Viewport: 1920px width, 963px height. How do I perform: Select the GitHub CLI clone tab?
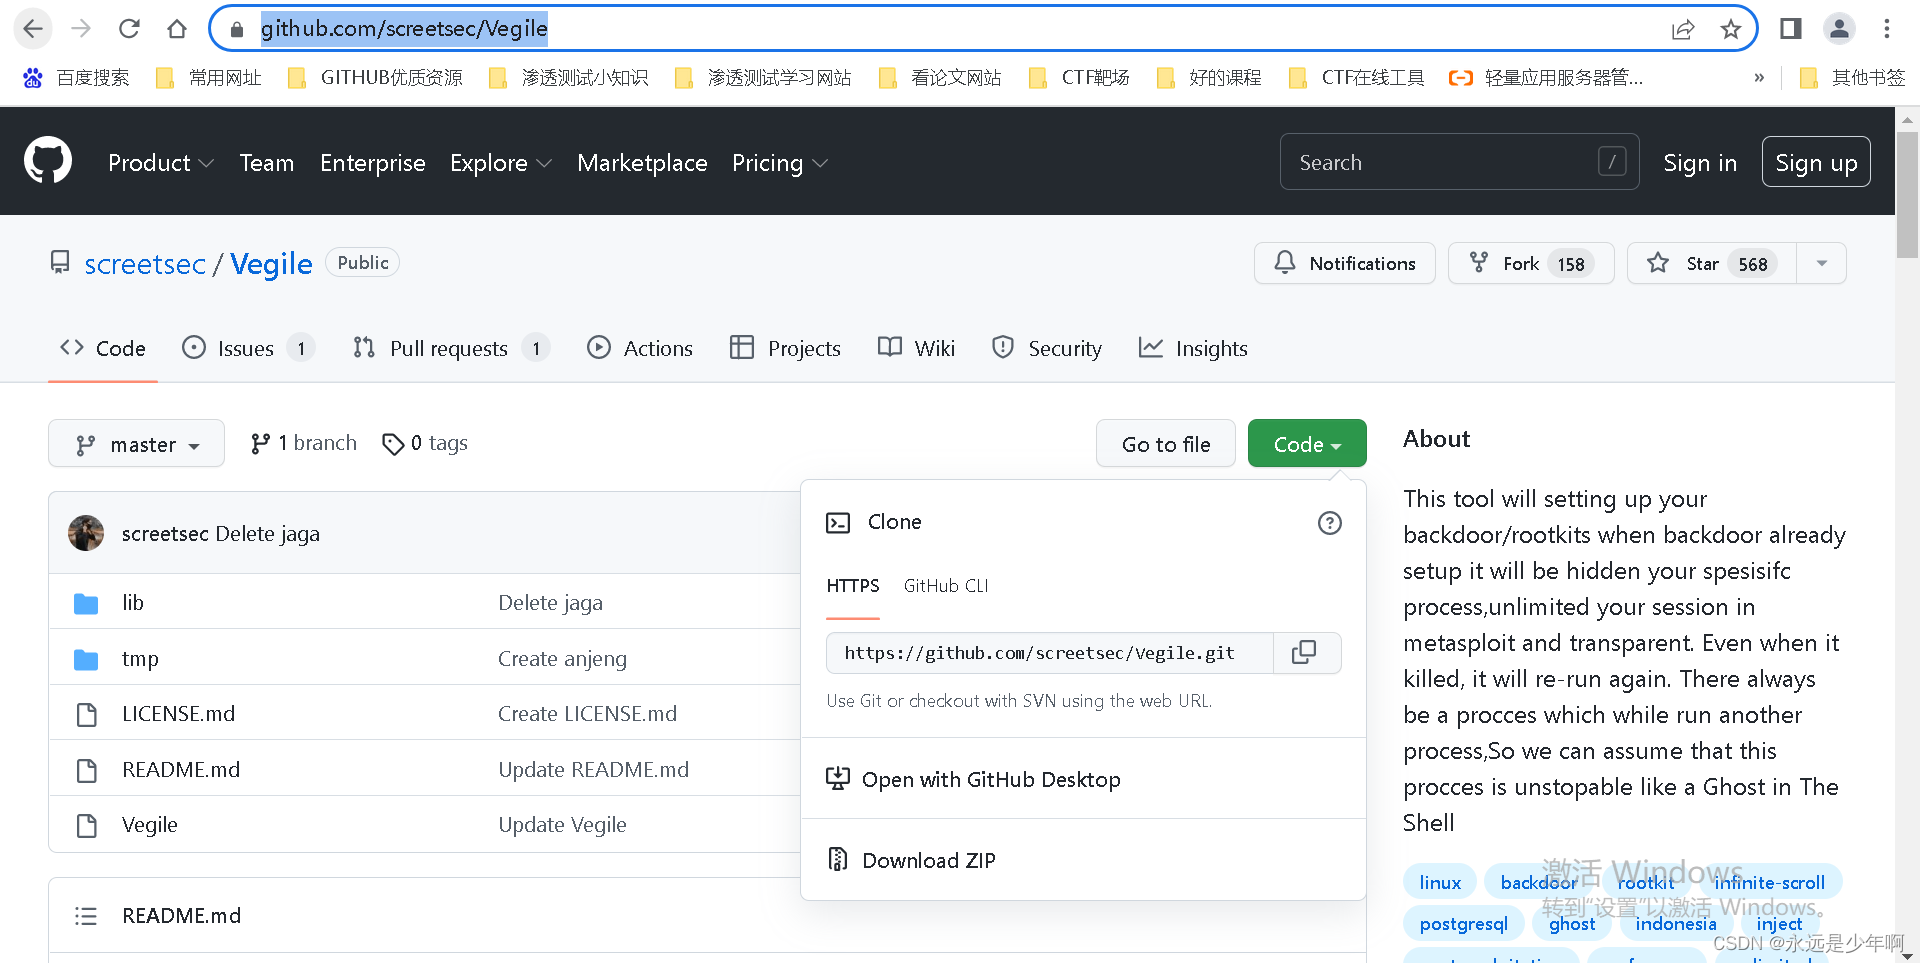click(946, 586)
